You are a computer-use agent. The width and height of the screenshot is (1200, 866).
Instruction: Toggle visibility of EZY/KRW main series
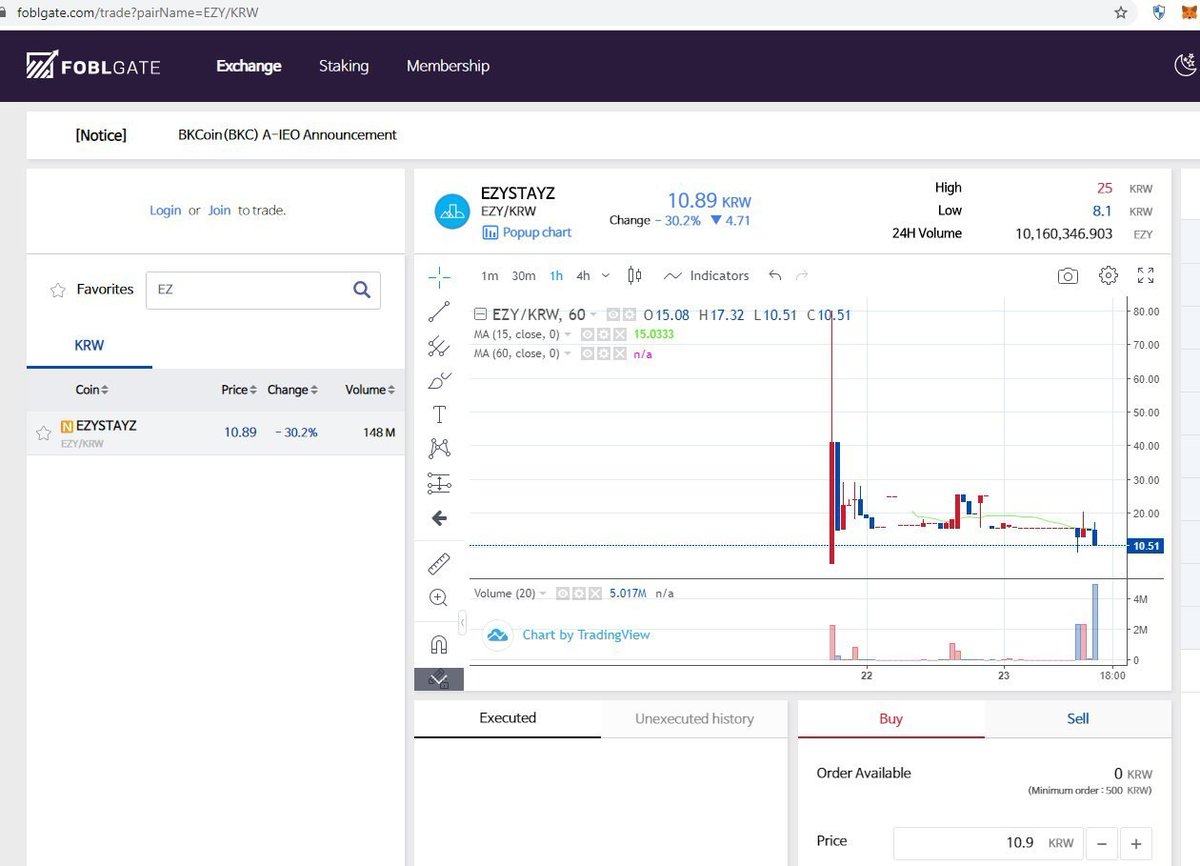613,314
